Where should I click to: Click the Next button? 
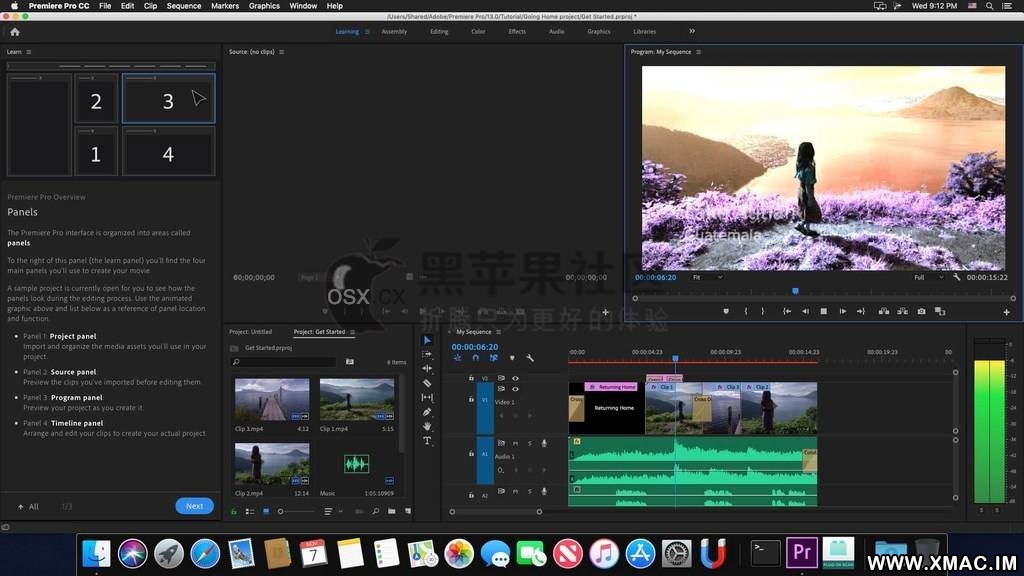tap(195, 506)
